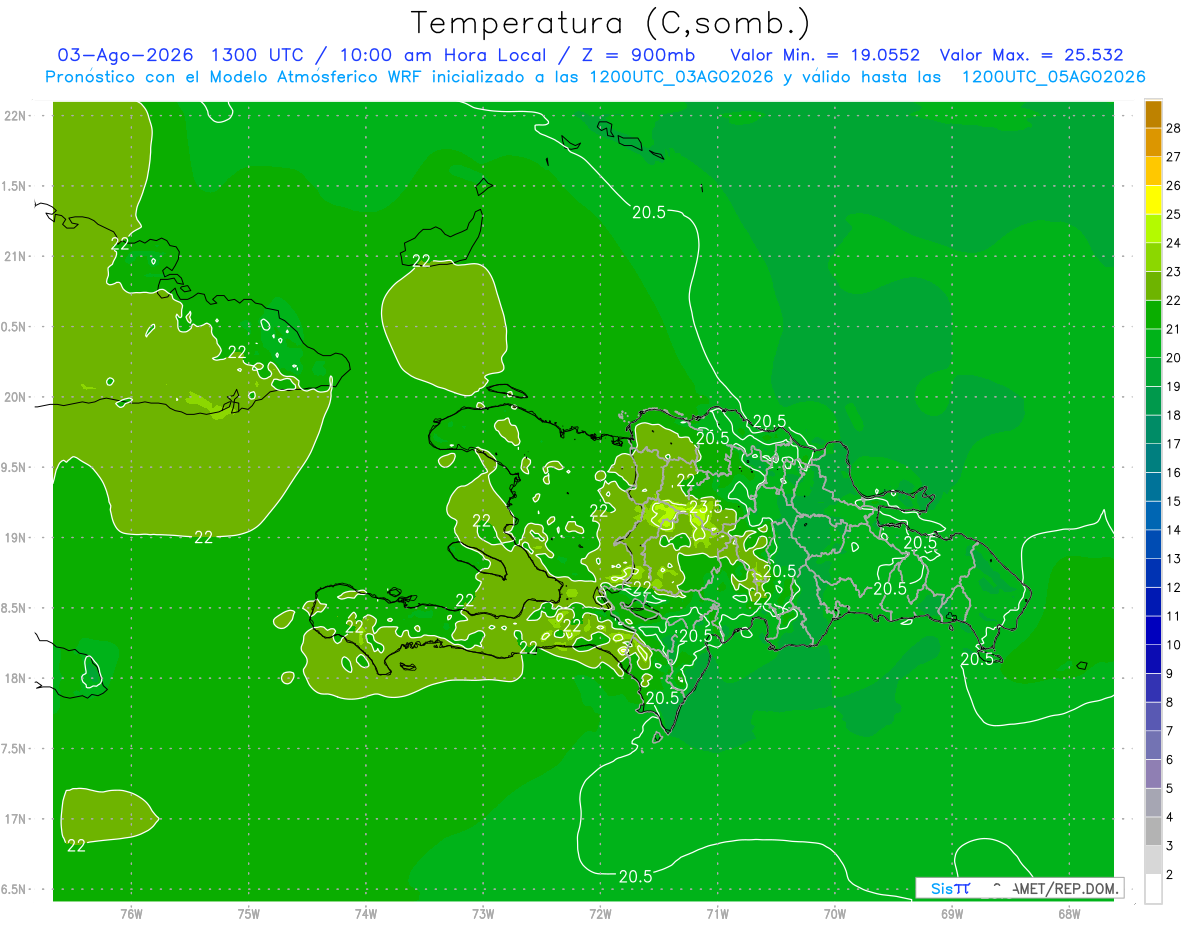Select the "19N" latitude axis label
Viewport: 1200px width, 927px height.
(x=15, y=538)
